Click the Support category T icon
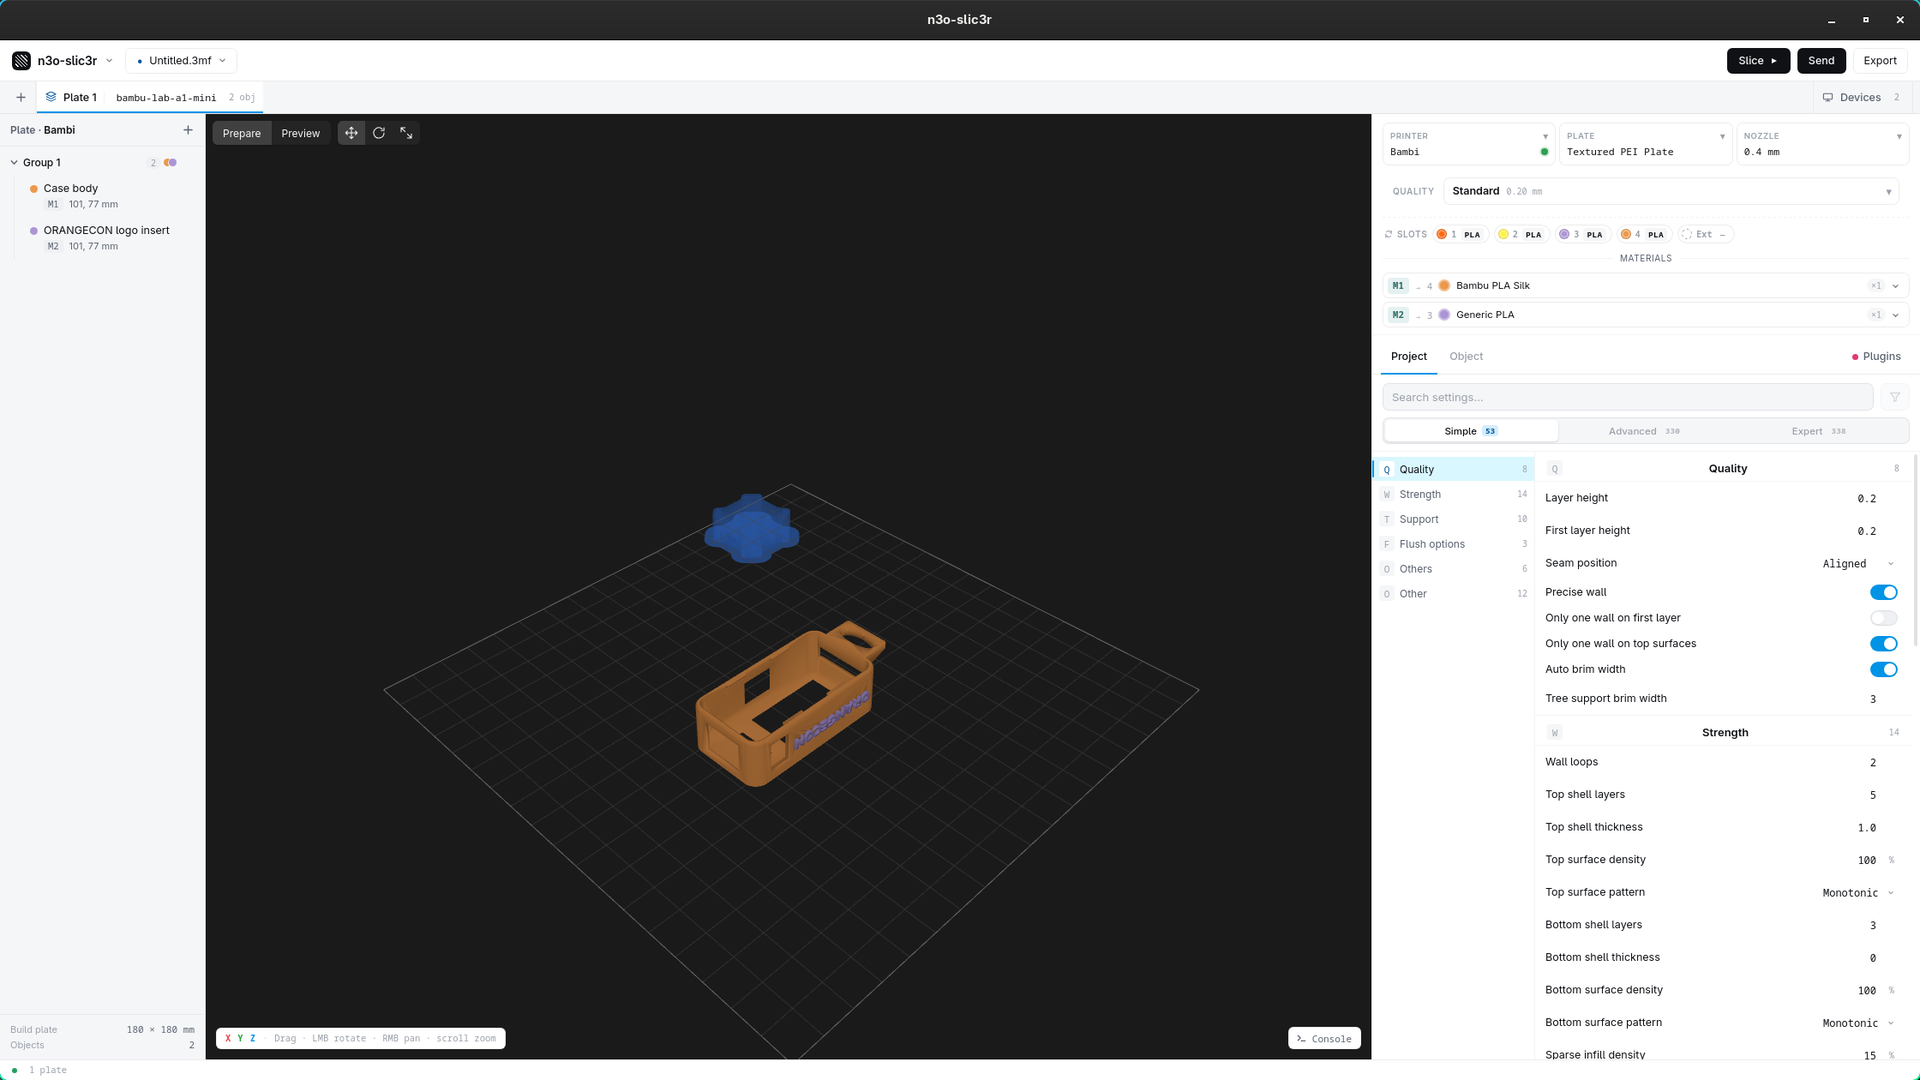 pyautogui.click(x=1387, y=520)
